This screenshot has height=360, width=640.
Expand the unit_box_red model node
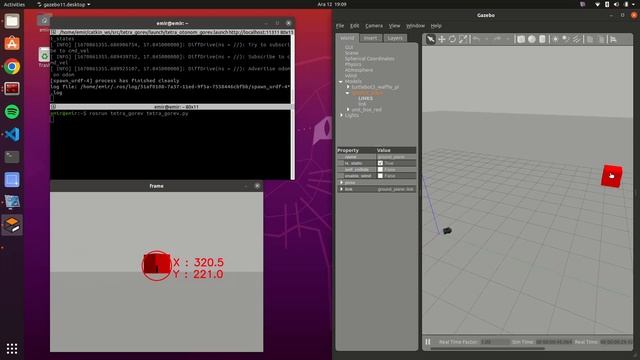[348, 109]
